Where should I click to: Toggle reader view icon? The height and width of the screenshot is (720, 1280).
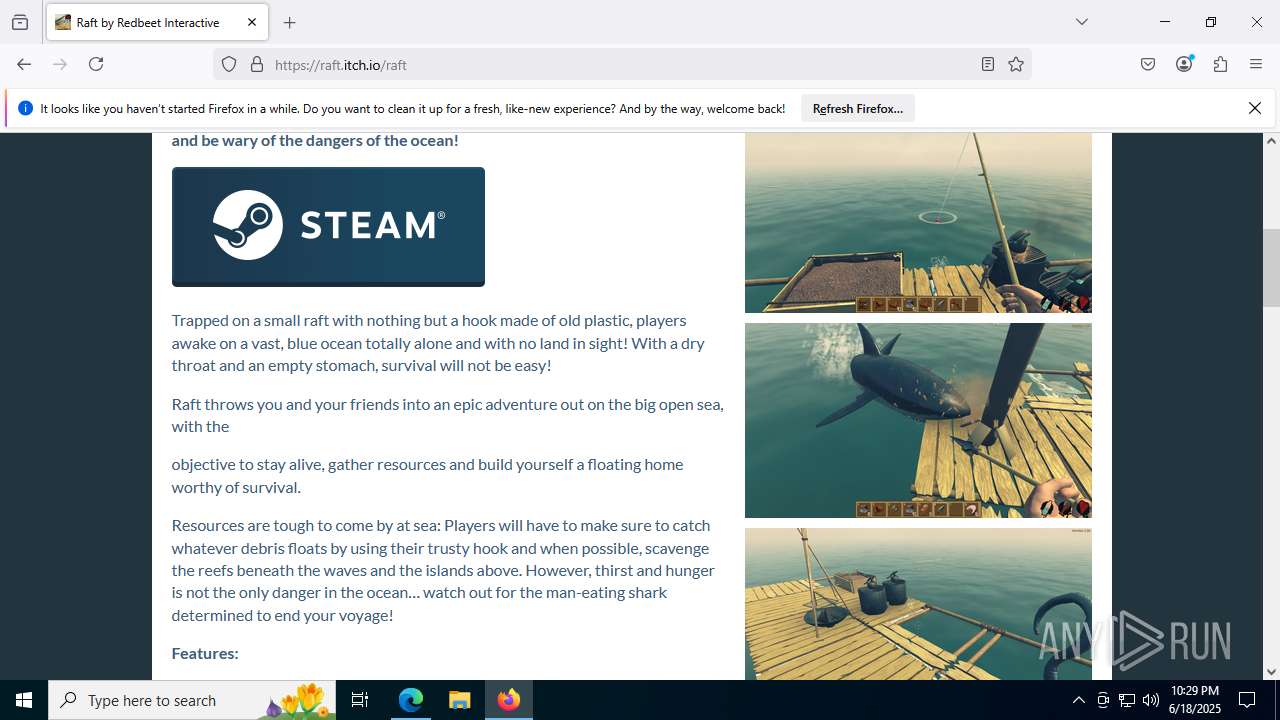coord(988,64)
